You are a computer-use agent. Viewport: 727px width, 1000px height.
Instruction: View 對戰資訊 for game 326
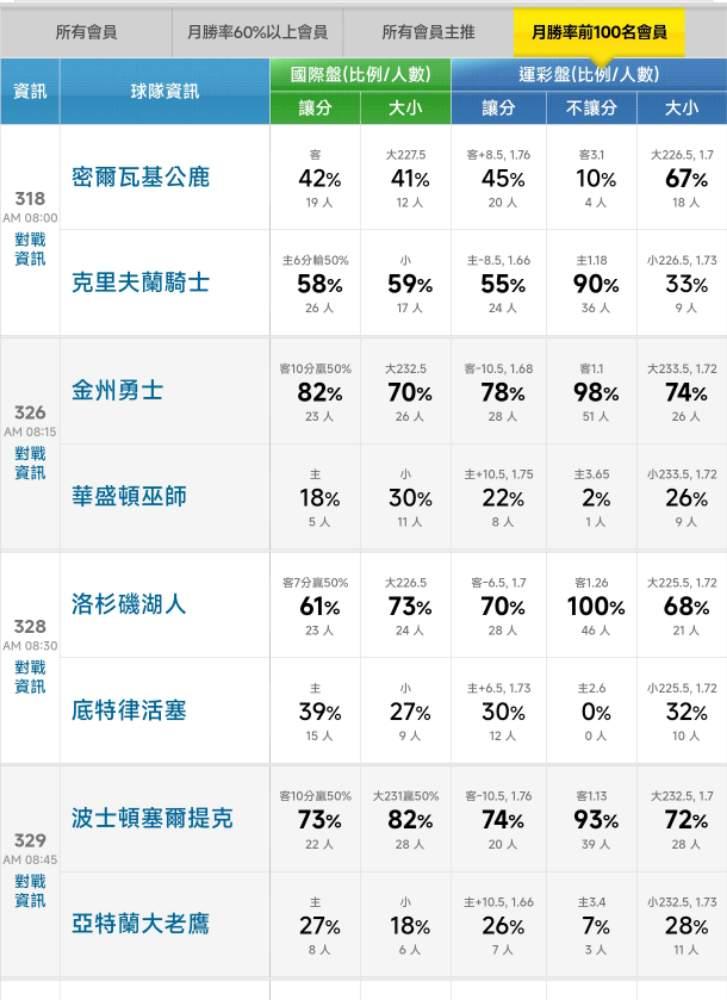tap(30, 463)
